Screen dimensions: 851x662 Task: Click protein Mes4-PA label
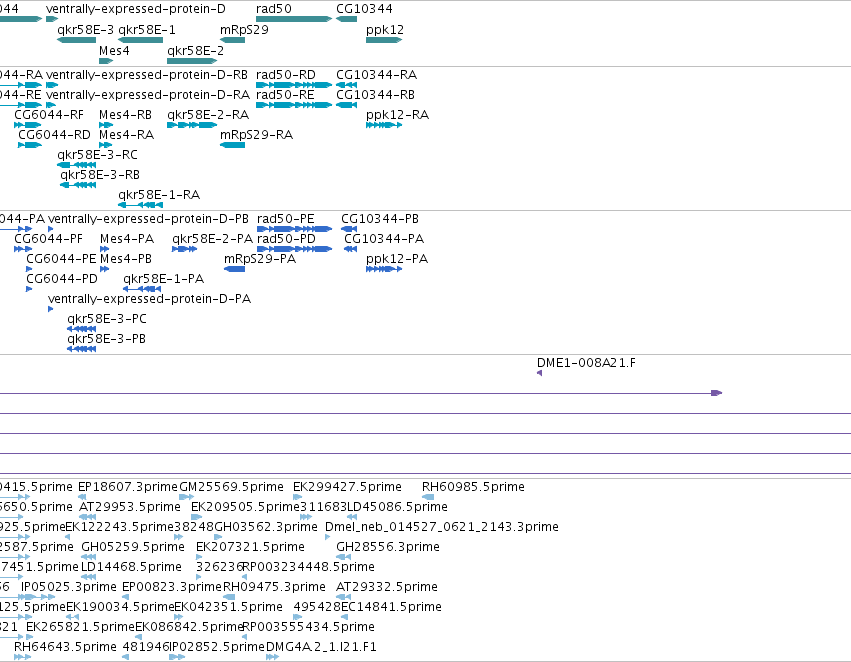click(127, 239)
